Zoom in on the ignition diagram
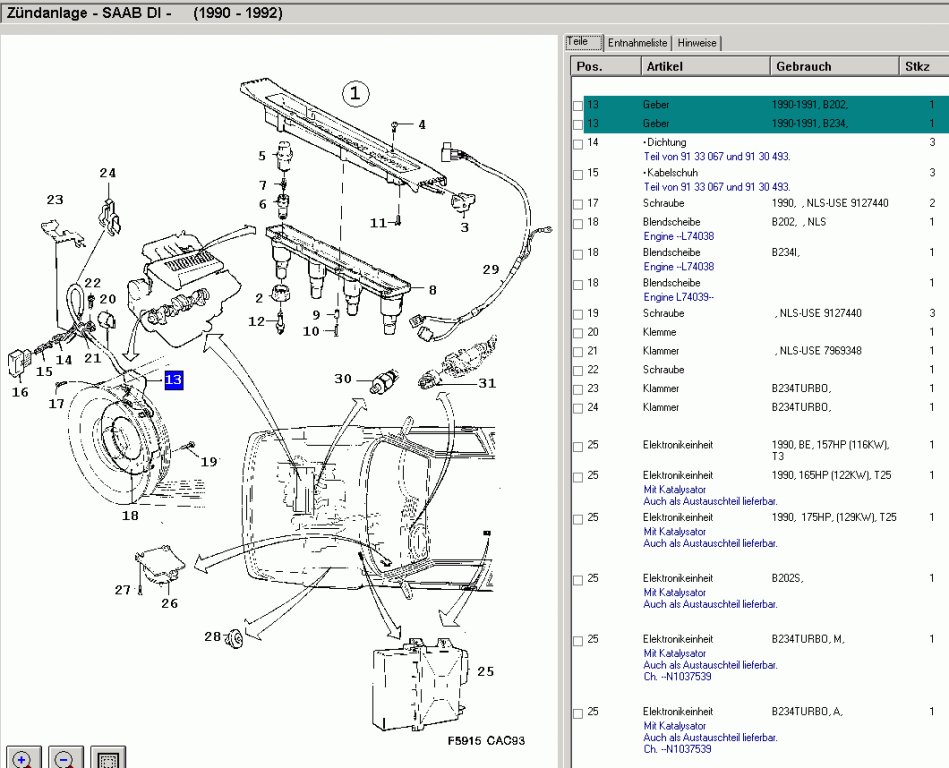Screen dimensions: 949x768 pyautogui.click(x=23, y=758)
